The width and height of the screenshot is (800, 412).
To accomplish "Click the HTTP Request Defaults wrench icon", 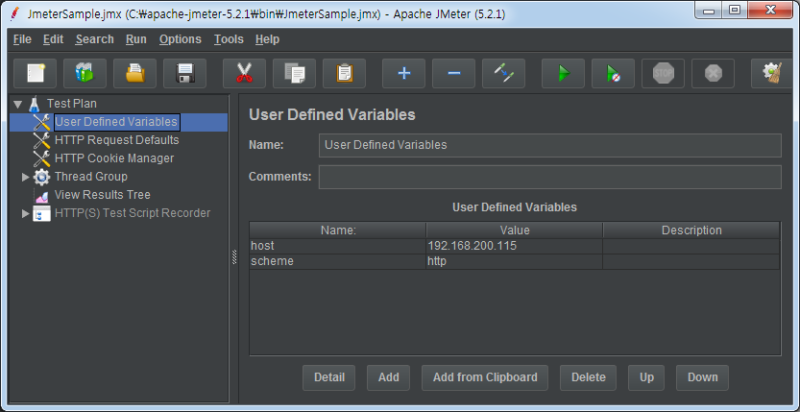I will pos(42,140).
